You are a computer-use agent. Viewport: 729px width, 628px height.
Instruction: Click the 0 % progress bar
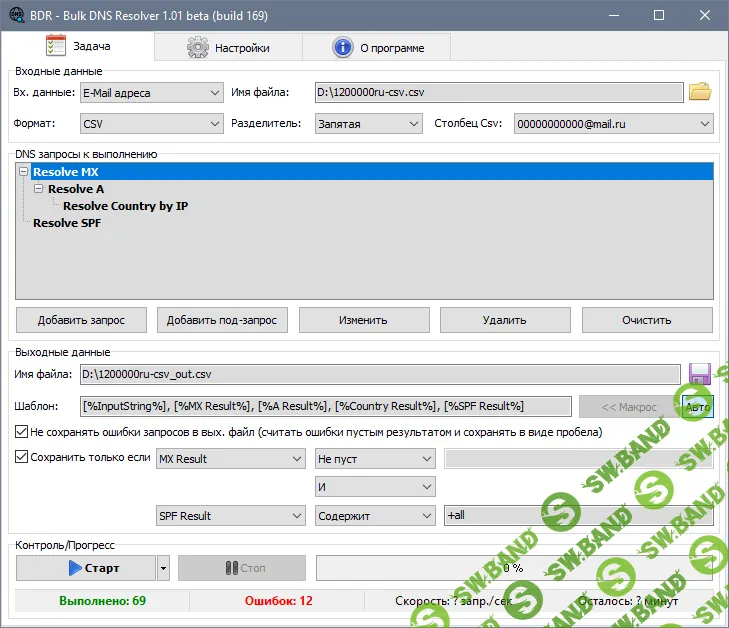click(x=514, y=568)
